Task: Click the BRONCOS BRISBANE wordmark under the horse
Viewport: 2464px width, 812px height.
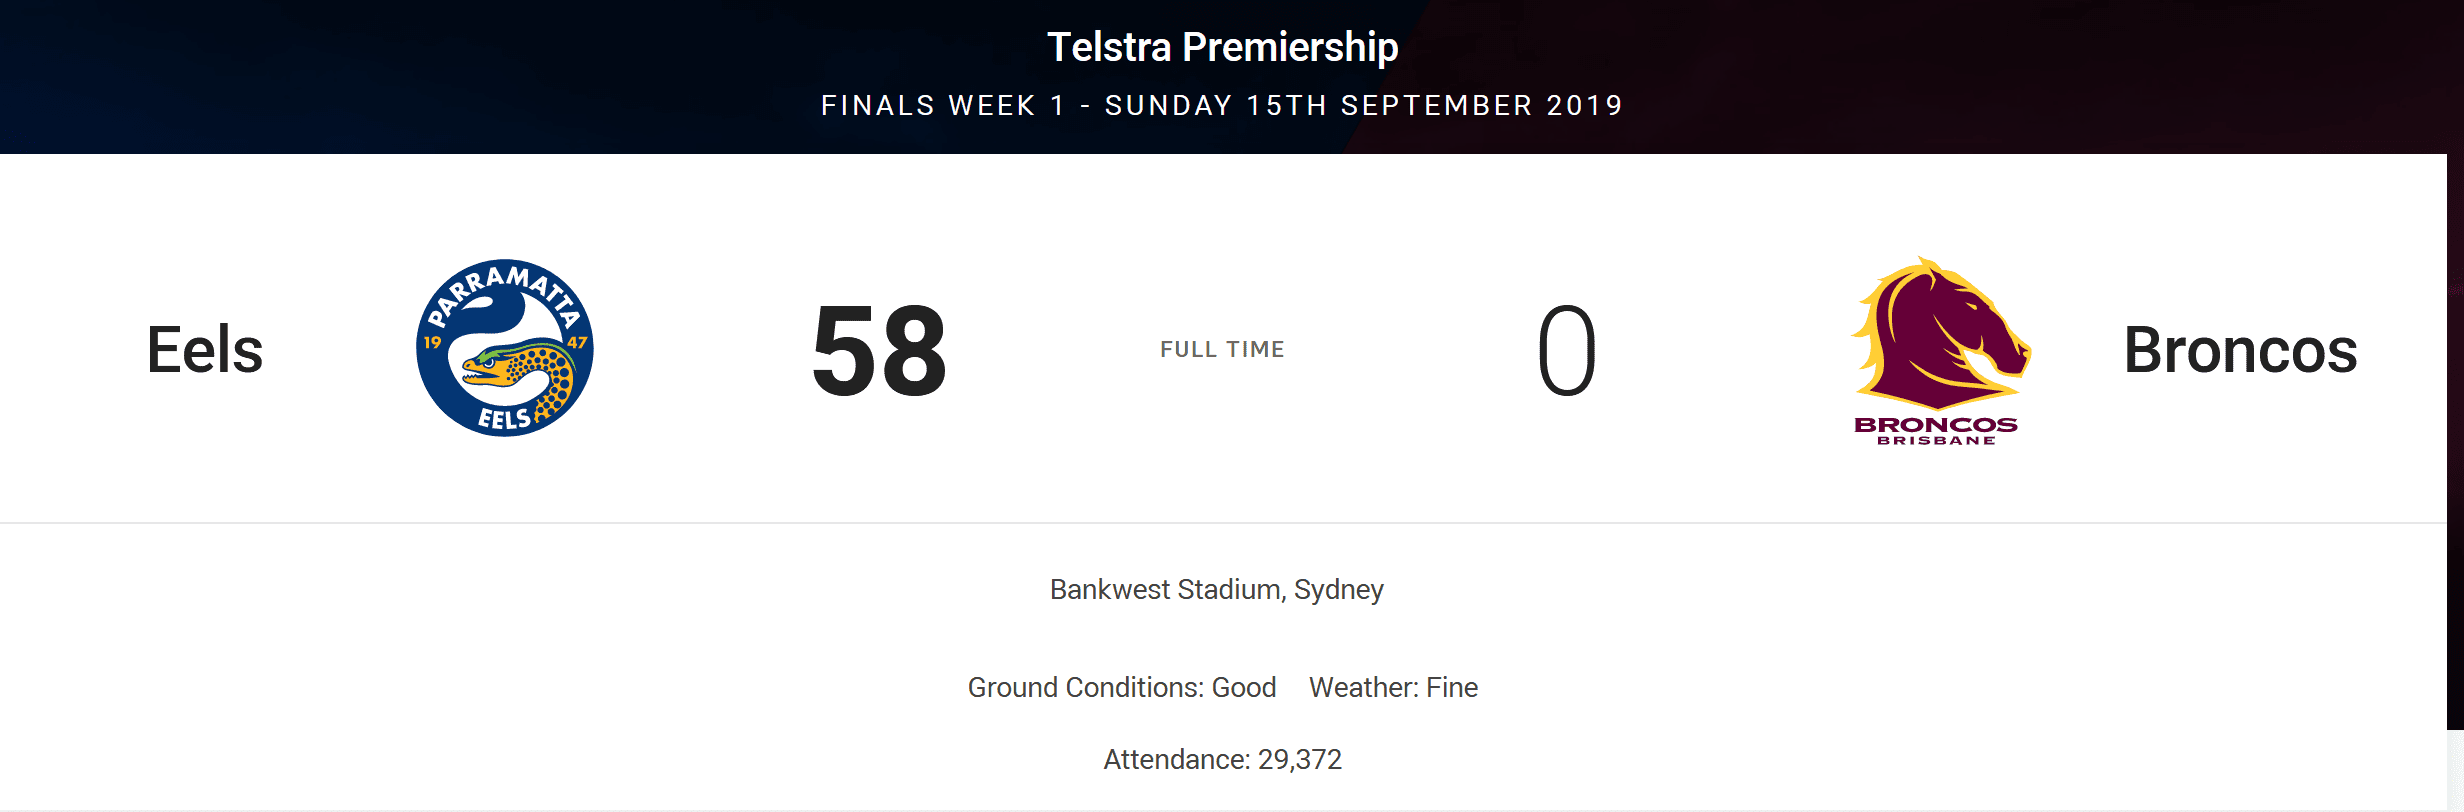Action: click(1936, 431)
